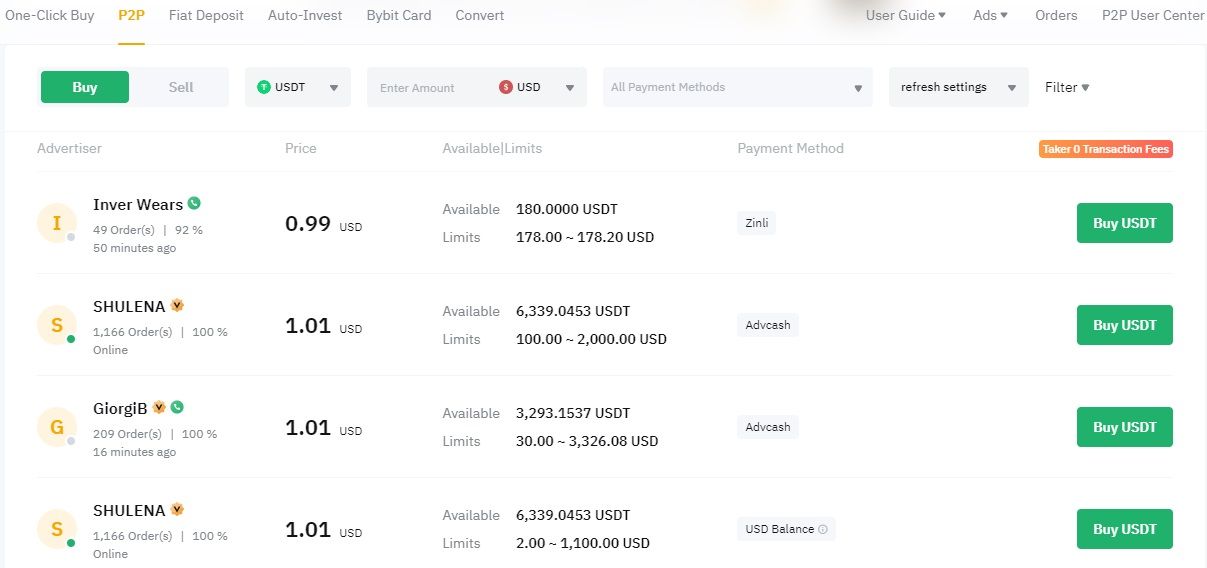Open the Fiat Deposit tab

[206, 15]
